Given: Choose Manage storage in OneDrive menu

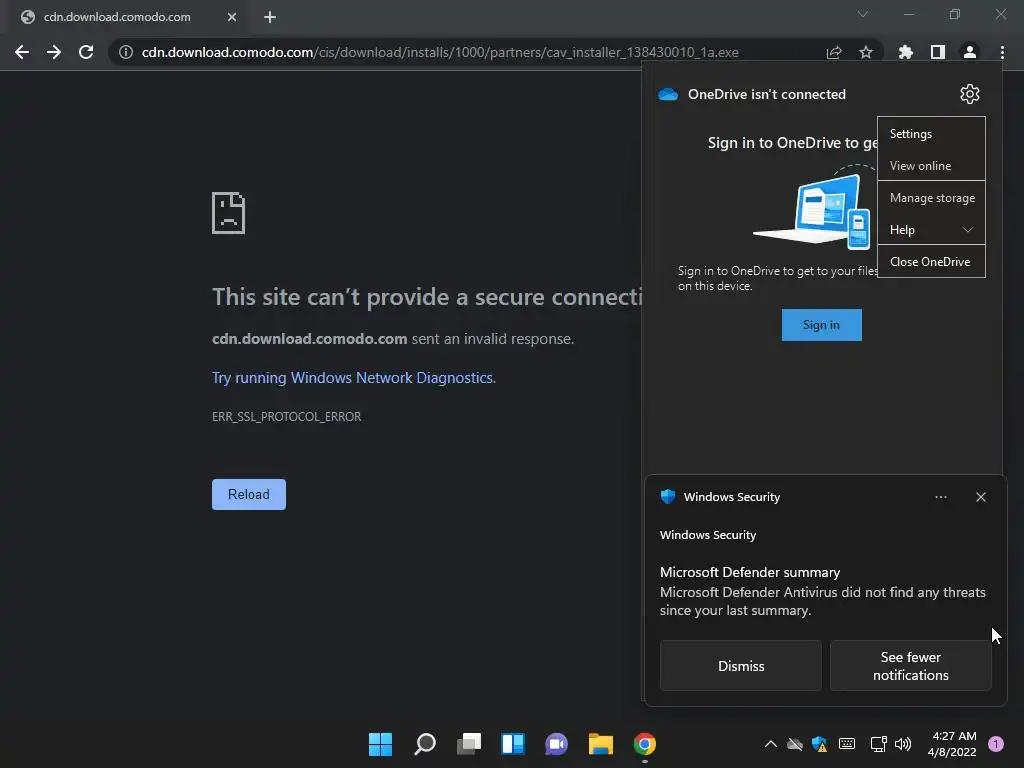Looking at the screenshot, I should click(x=931, y=198).
